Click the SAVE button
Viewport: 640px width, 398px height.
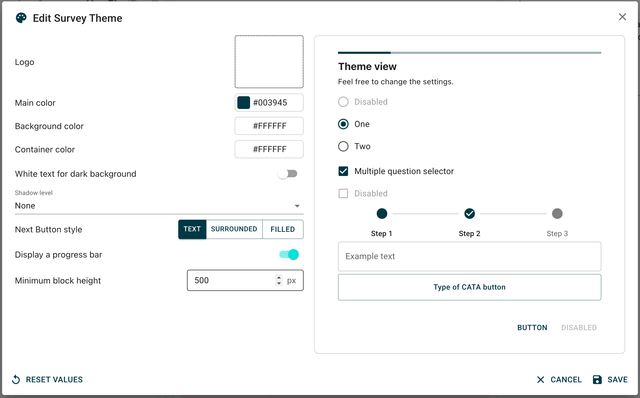point(610,380)
